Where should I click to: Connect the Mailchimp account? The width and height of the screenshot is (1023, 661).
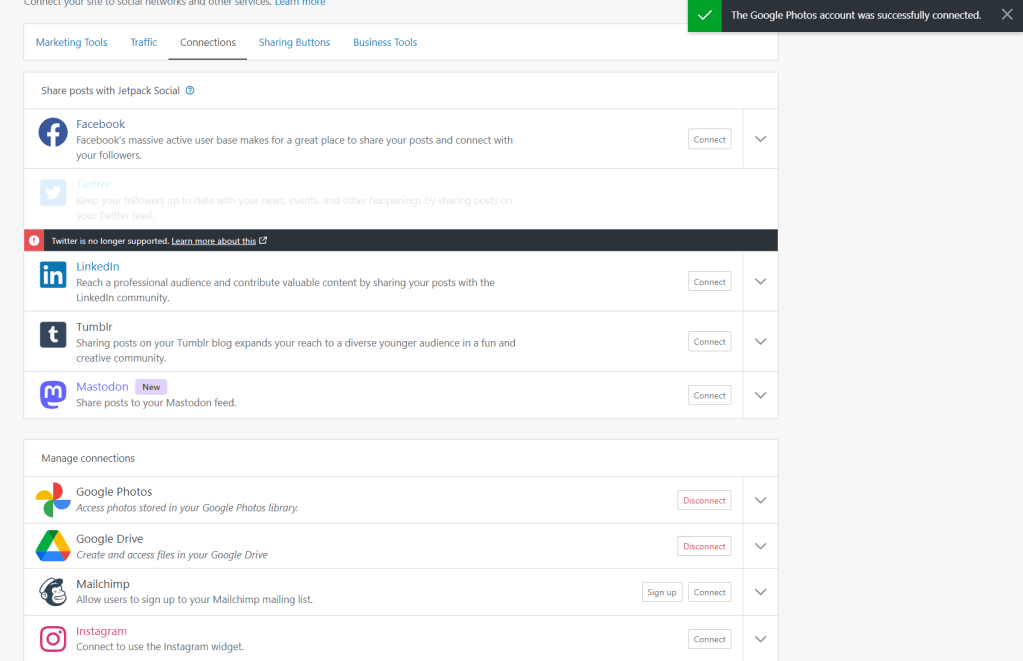coord(709,592)
